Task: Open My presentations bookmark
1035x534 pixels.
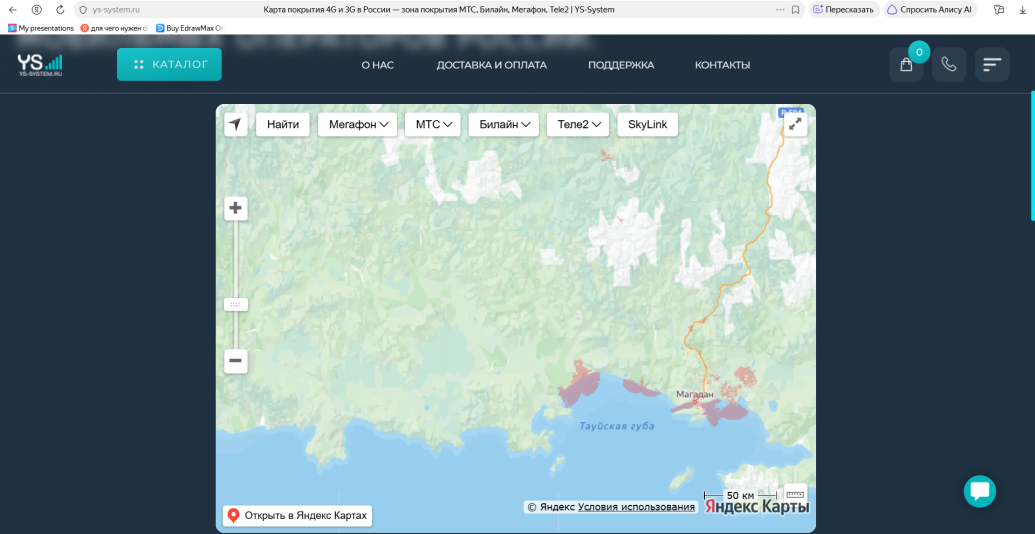Action: [41, 28]
